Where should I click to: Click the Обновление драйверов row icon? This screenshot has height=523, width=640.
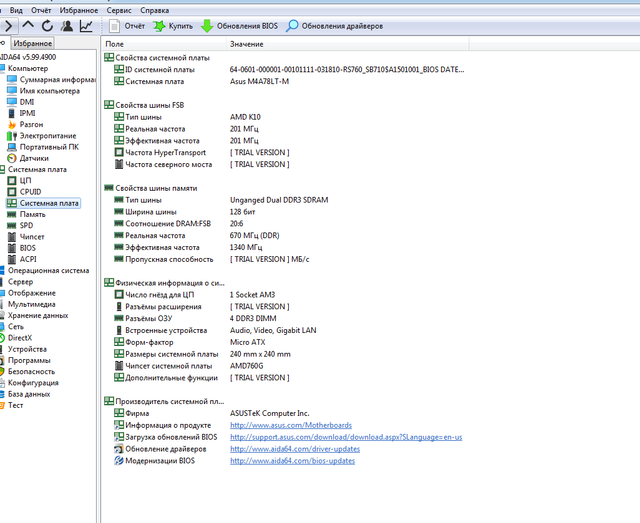tap(118, 449)
